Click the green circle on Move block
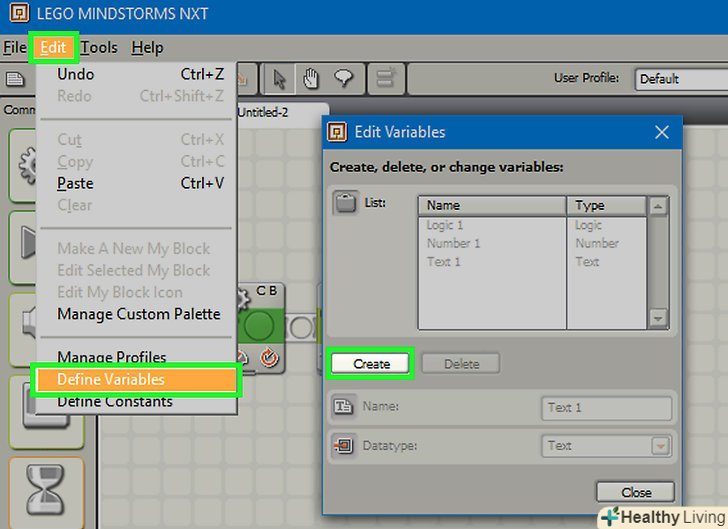The height and width of the screenshot is (529, 728). [x=259, y=326]
